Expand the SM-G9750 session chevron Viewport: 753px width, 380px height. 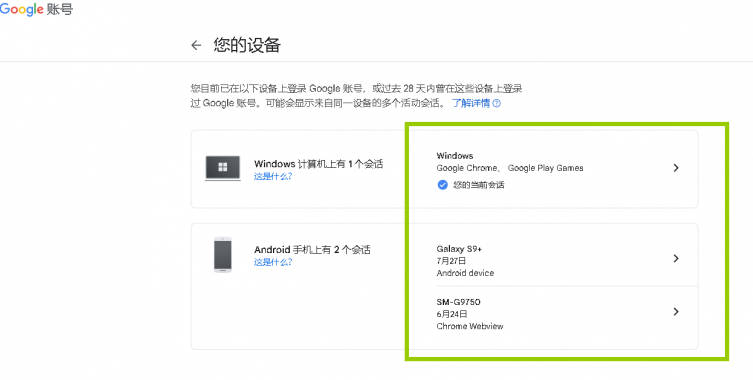(x=676, y=312)
